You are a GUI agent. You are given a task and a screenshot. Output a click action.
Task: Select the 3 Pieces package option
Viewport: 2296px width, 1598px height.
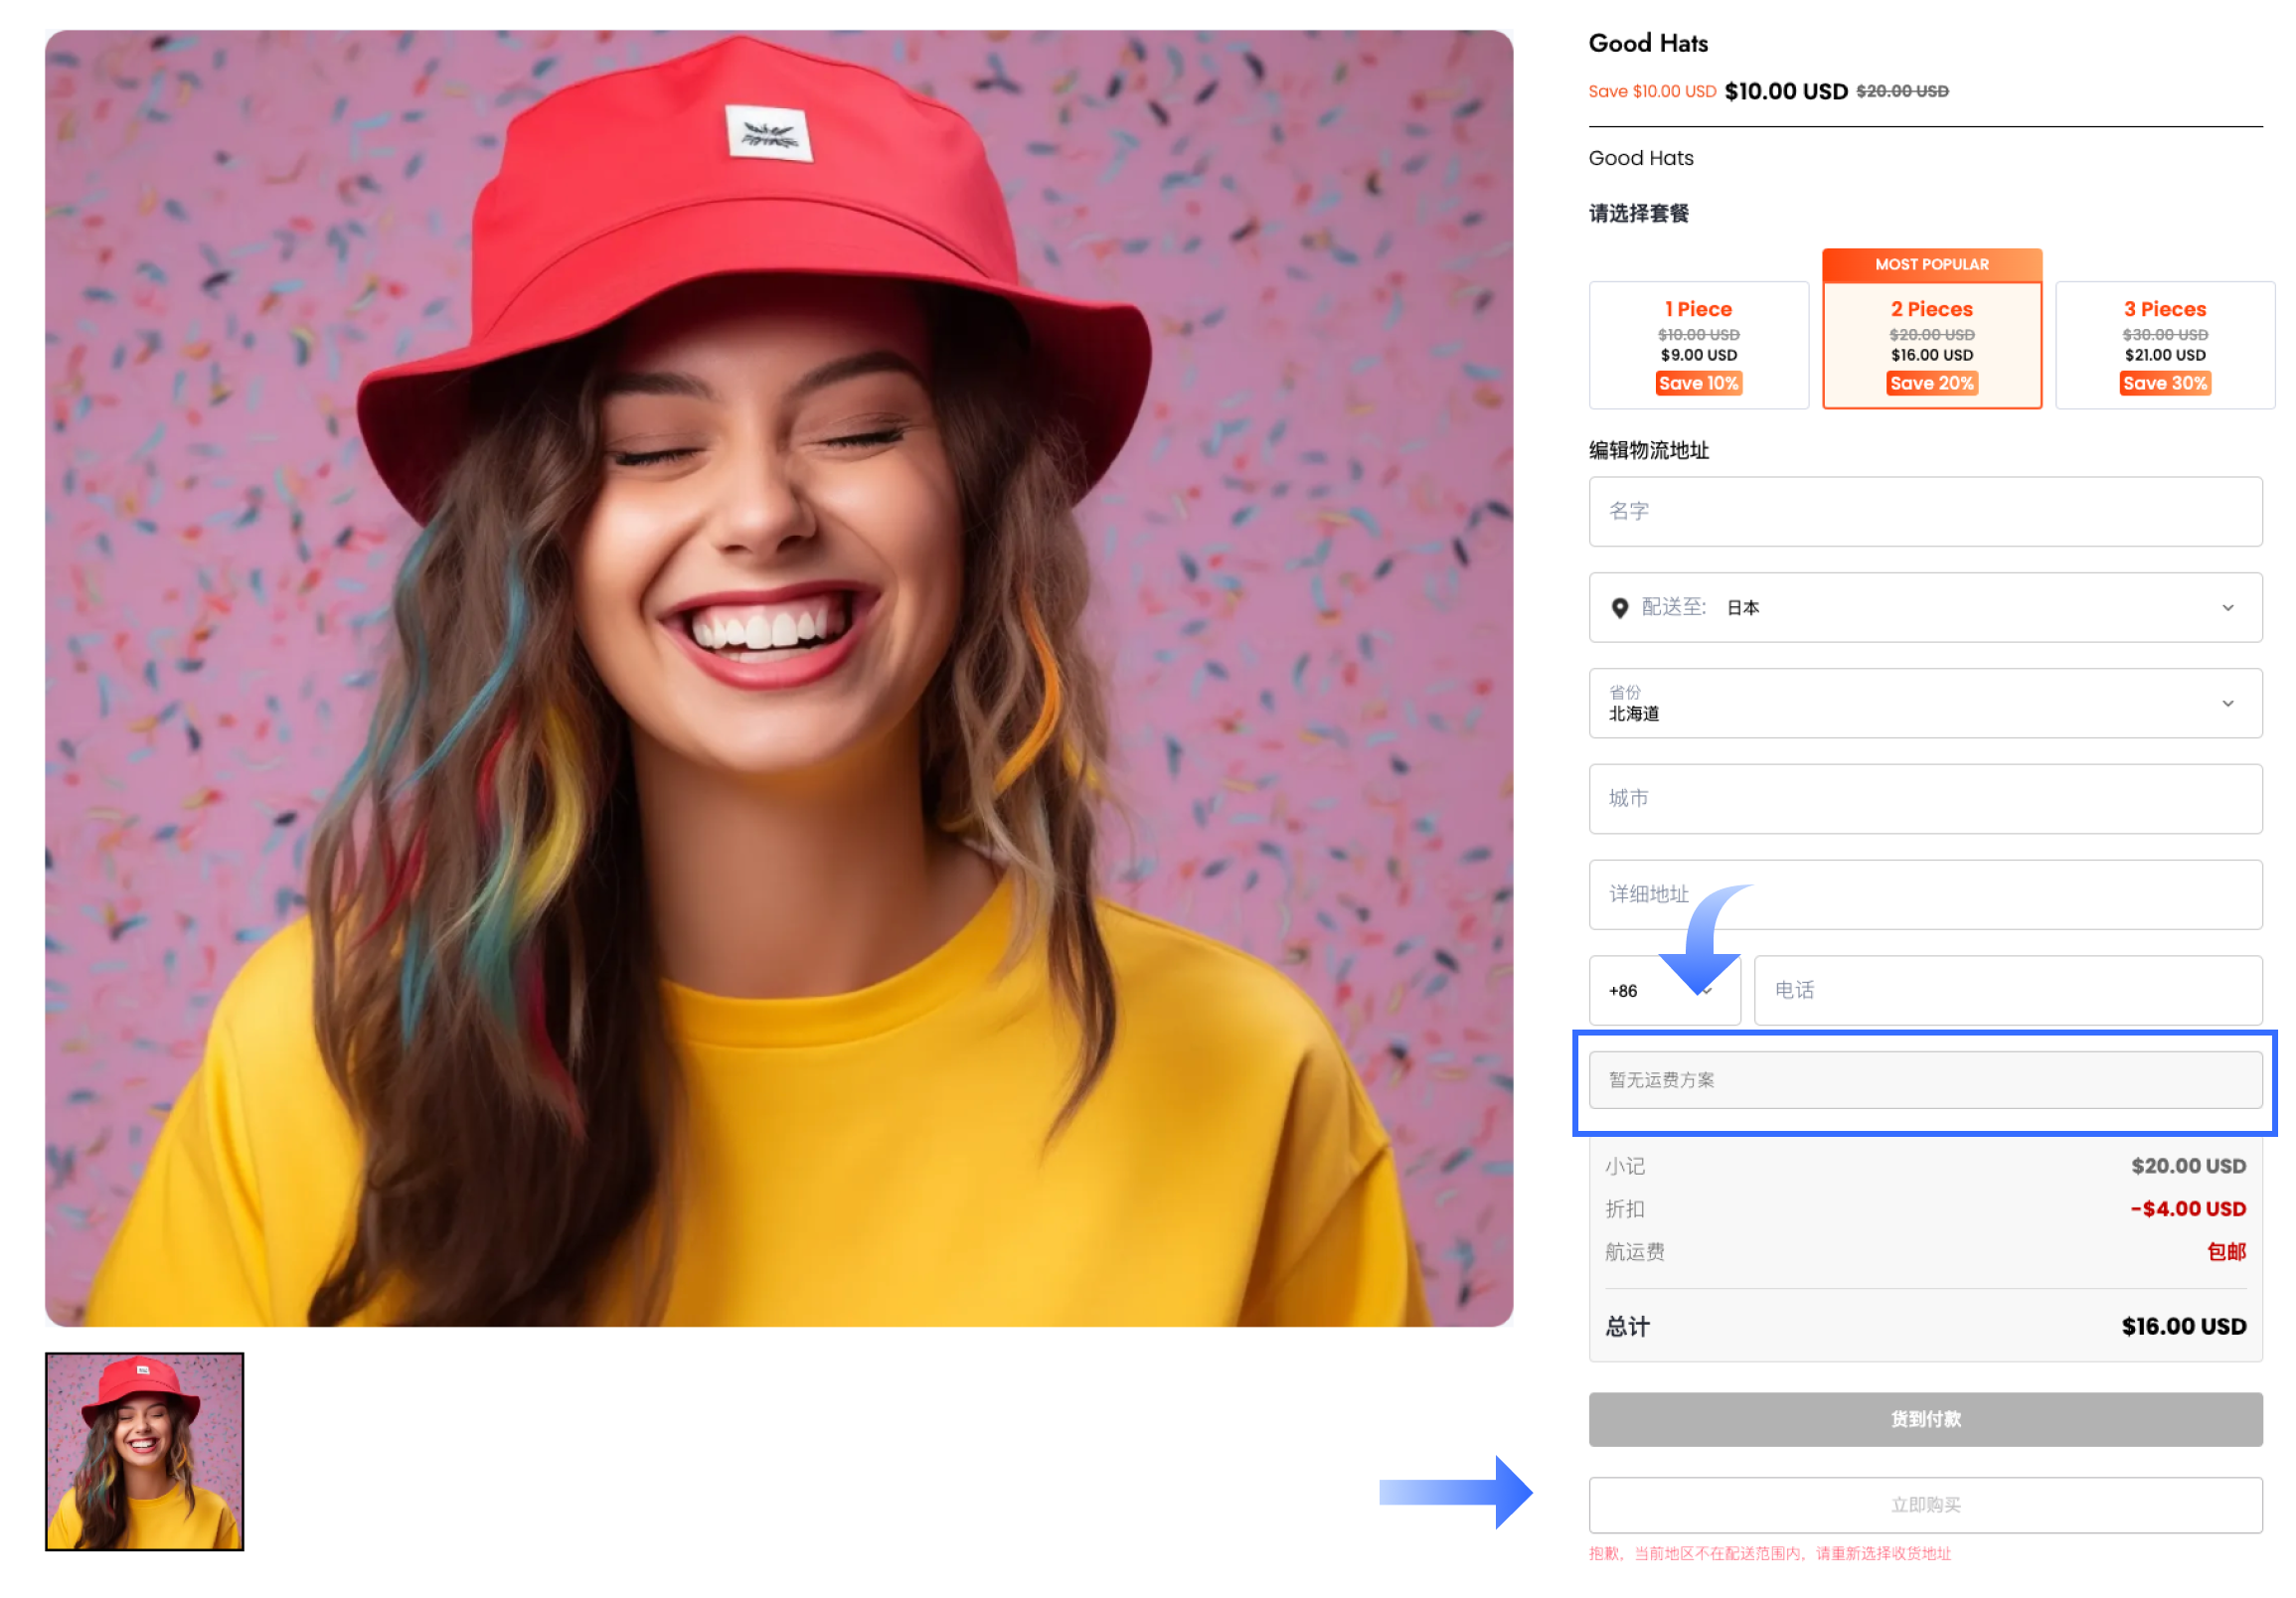point(2164,345)
